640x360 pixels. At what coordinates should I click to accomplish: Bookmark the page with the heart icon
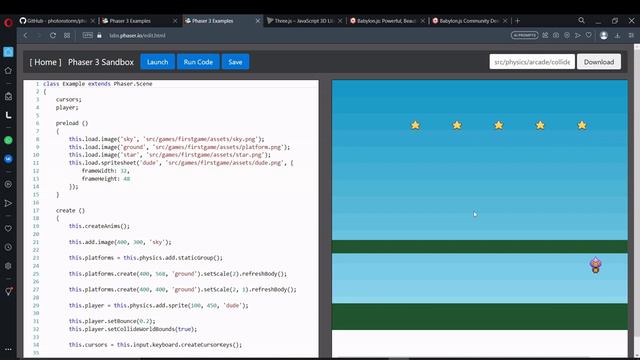point(589,36)
